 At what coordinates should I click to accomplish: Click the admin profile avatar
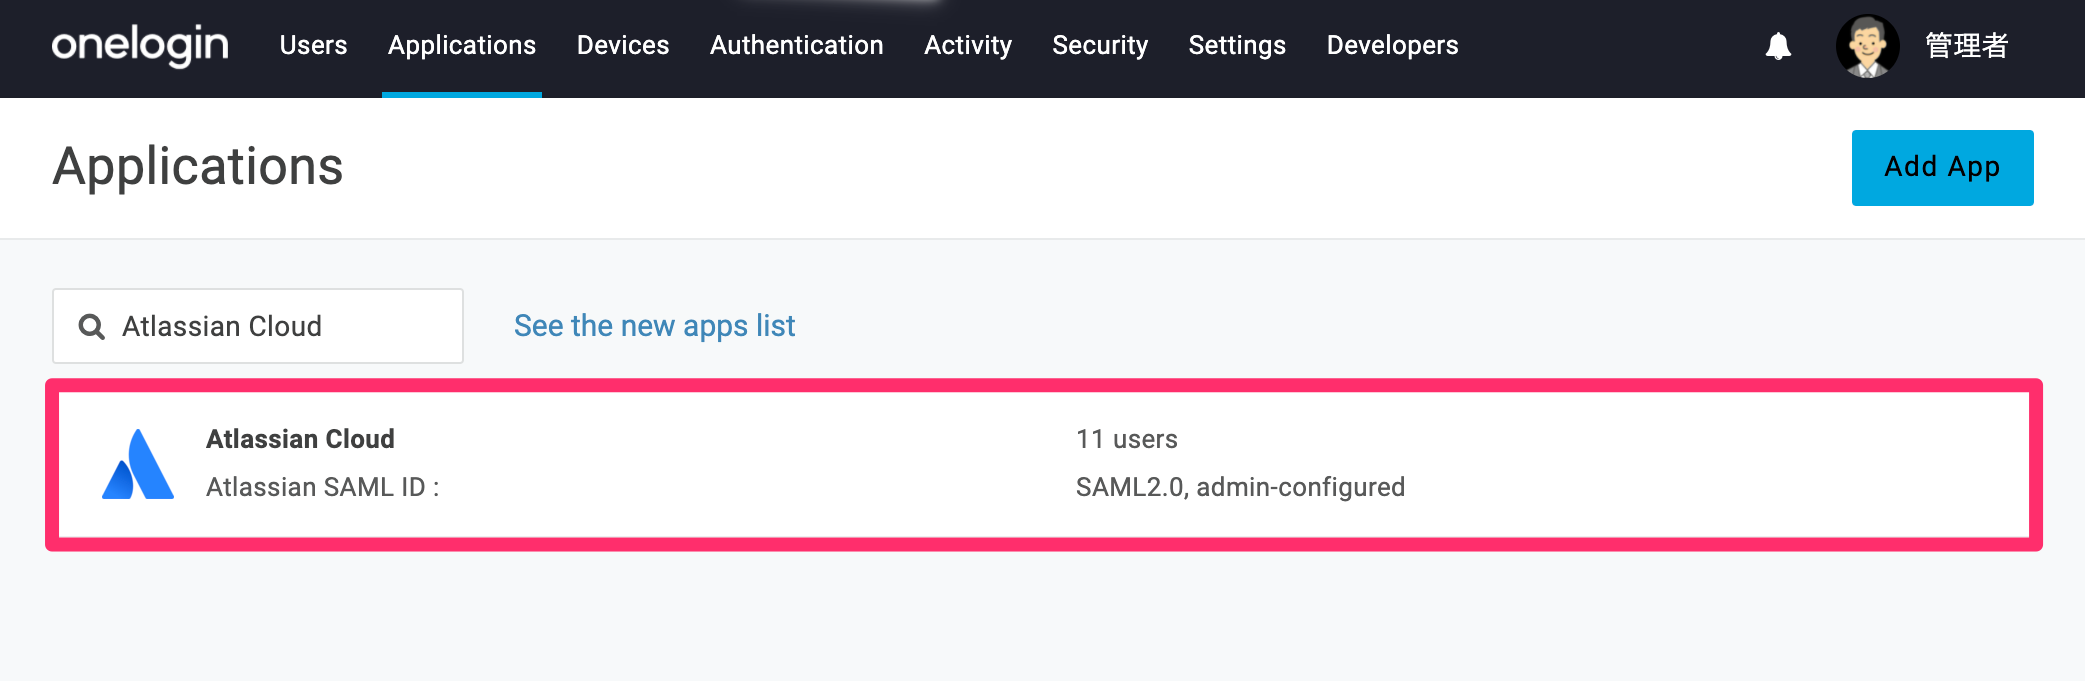coord(1867,46)
